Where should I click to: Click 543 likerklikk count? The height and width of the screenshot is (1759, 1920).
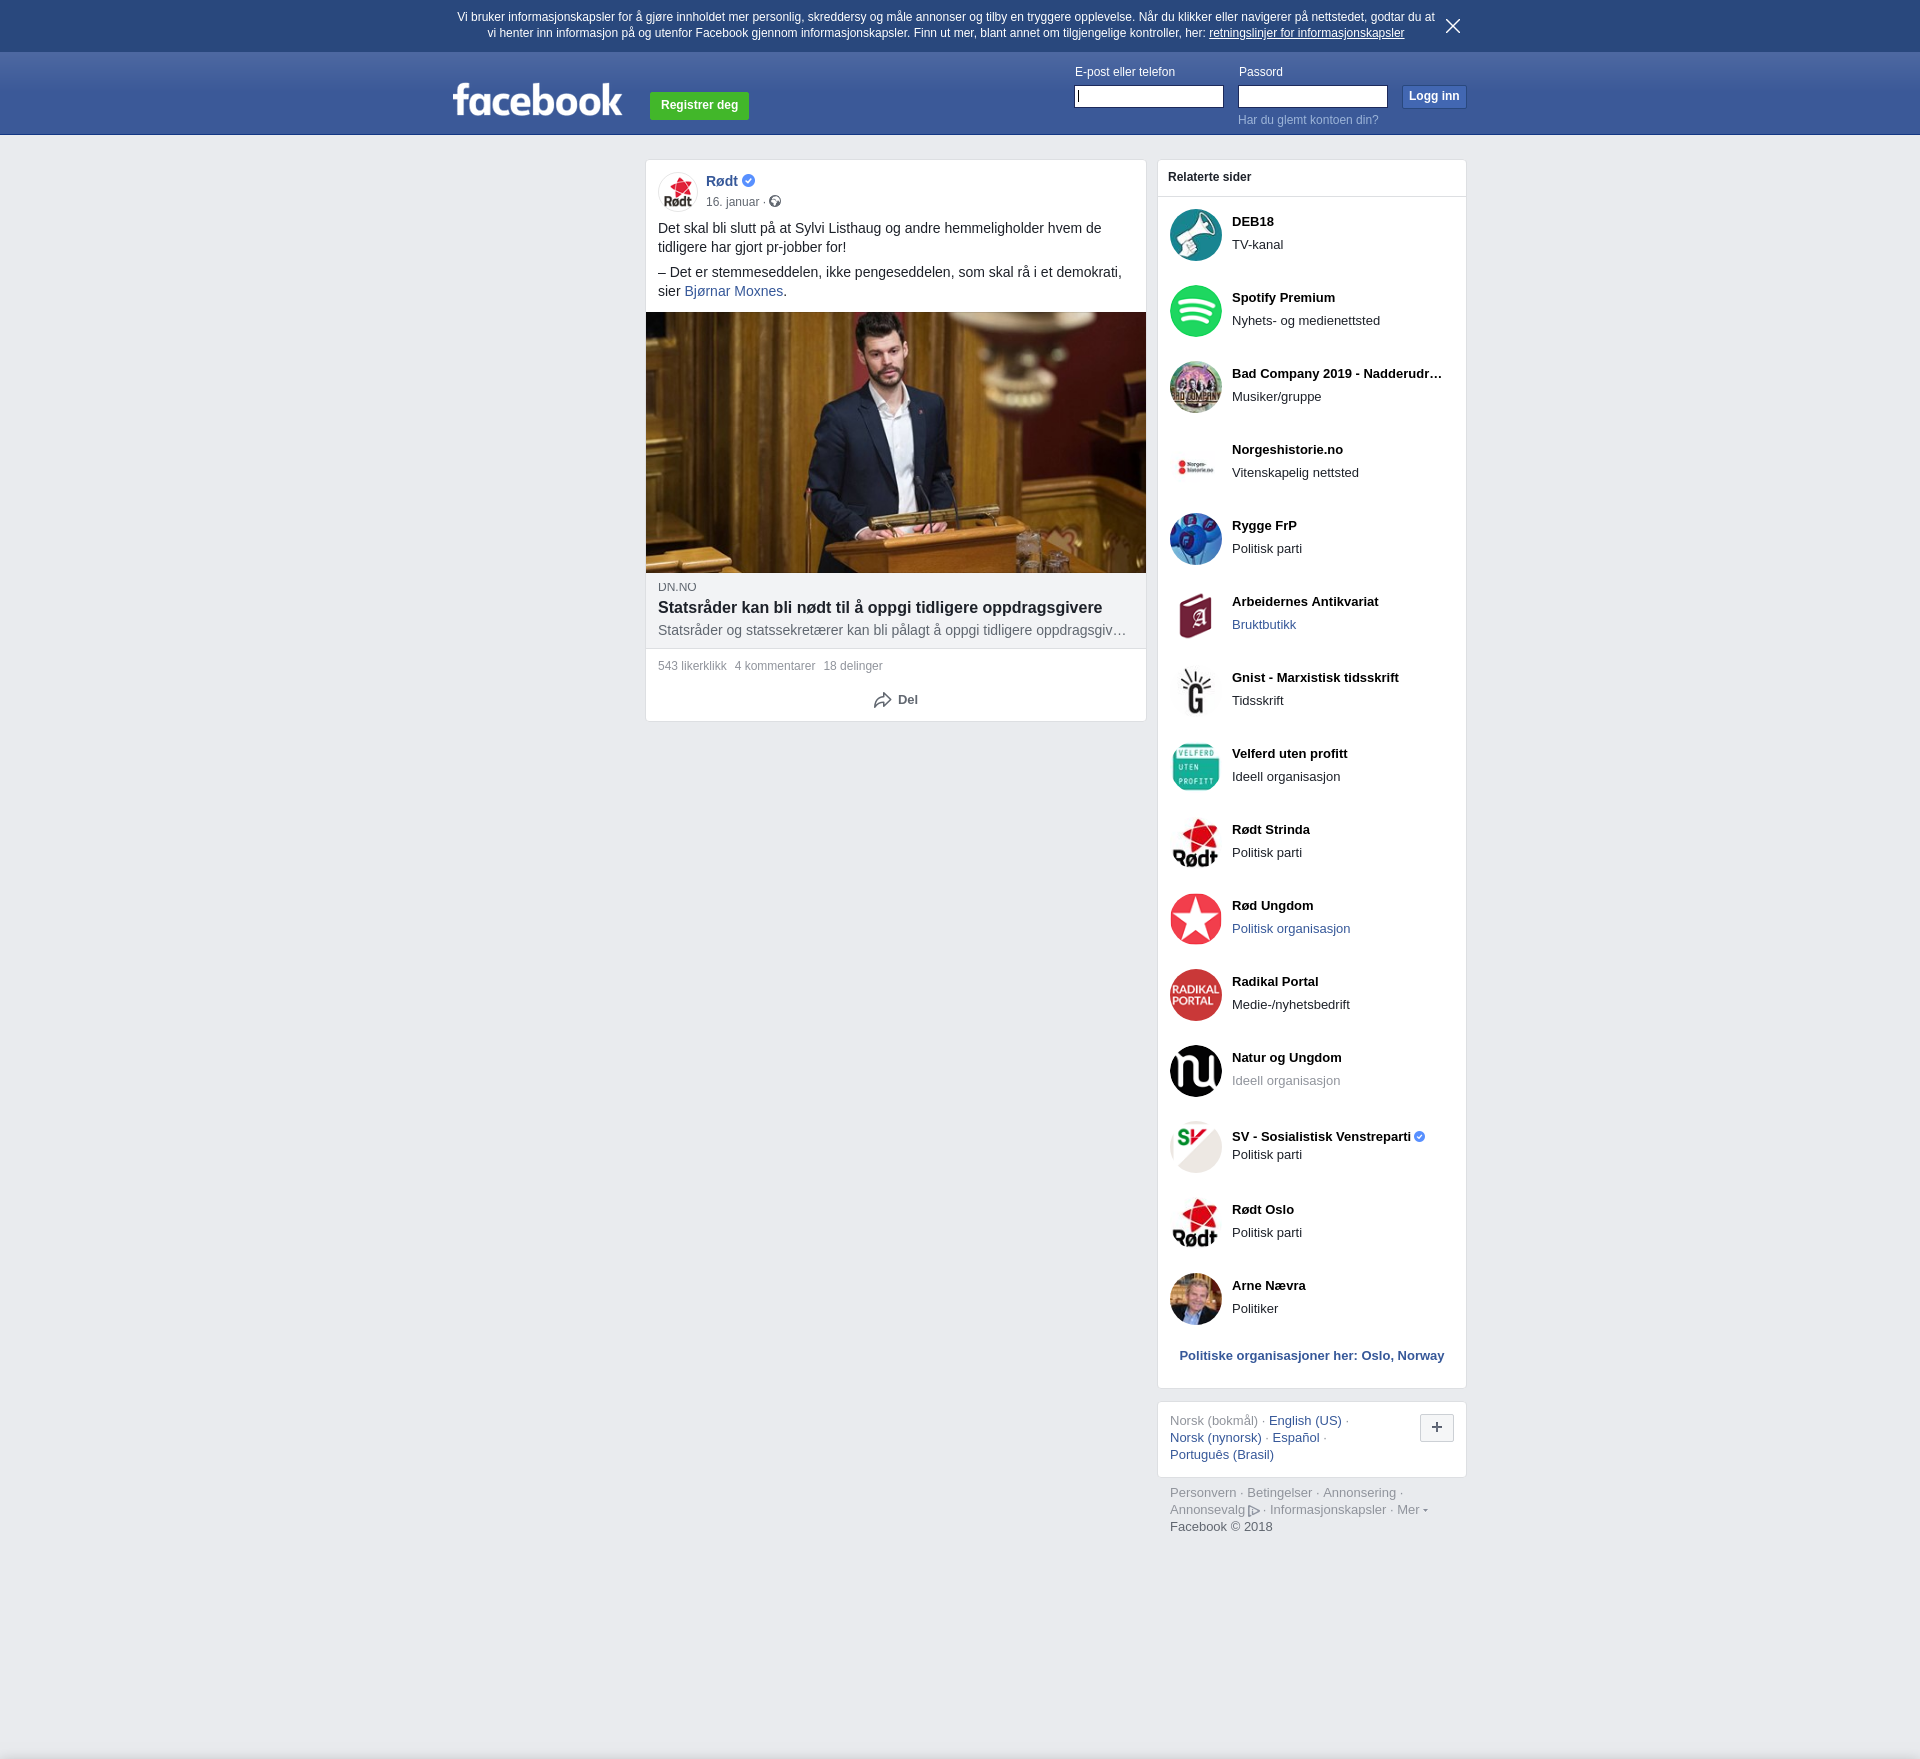[x=692, y=666]
